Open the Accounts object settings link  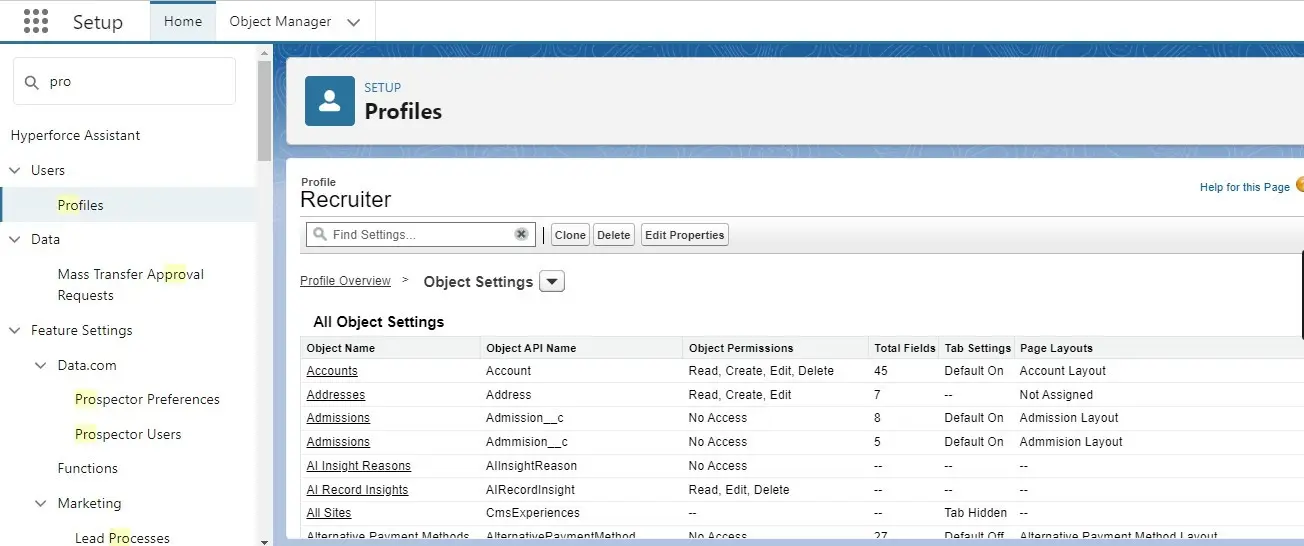pos(332,371)
